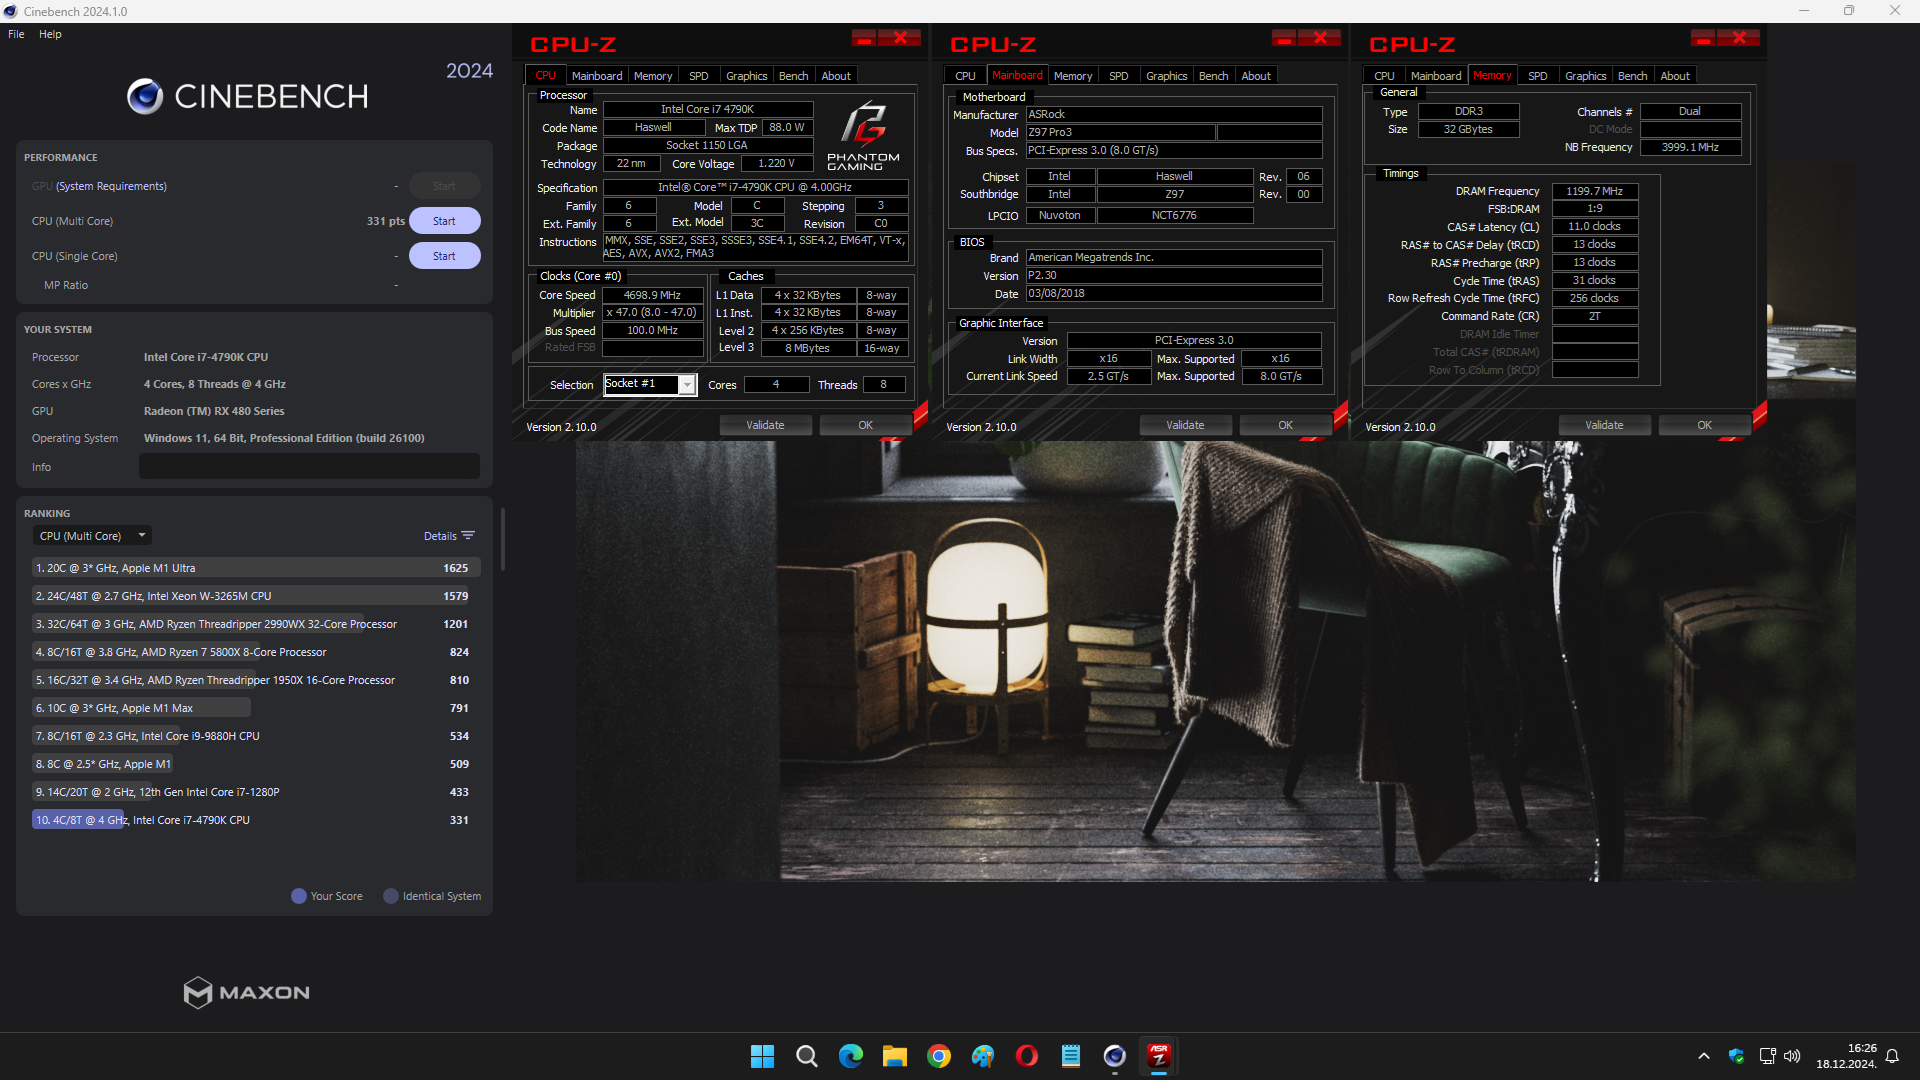Click the Maxon logo
The width and height of the screenshot is (1920, 1080).
tap(247, 992)
